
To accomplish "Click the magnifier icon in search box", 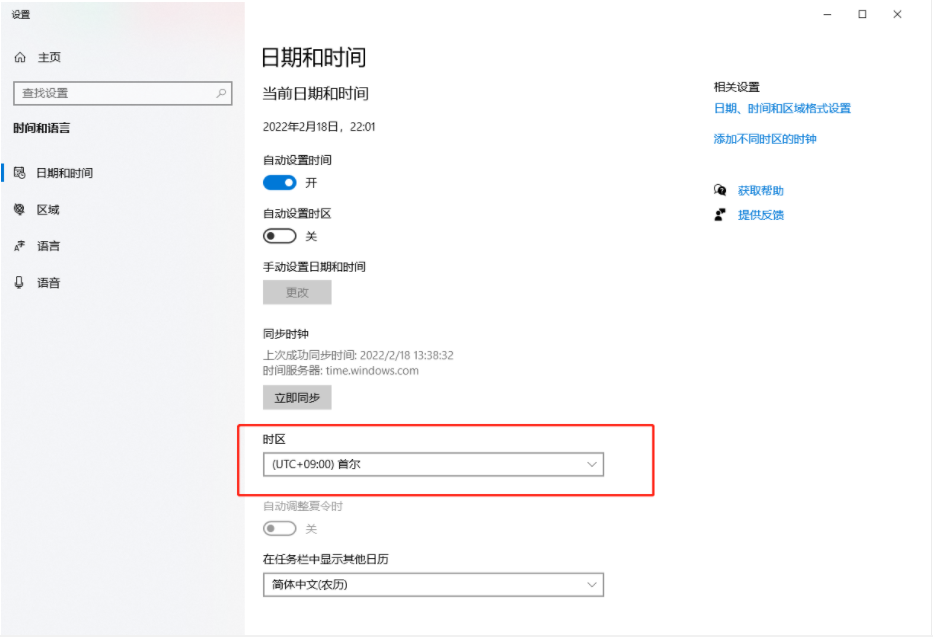I will (x=221, y=93).
